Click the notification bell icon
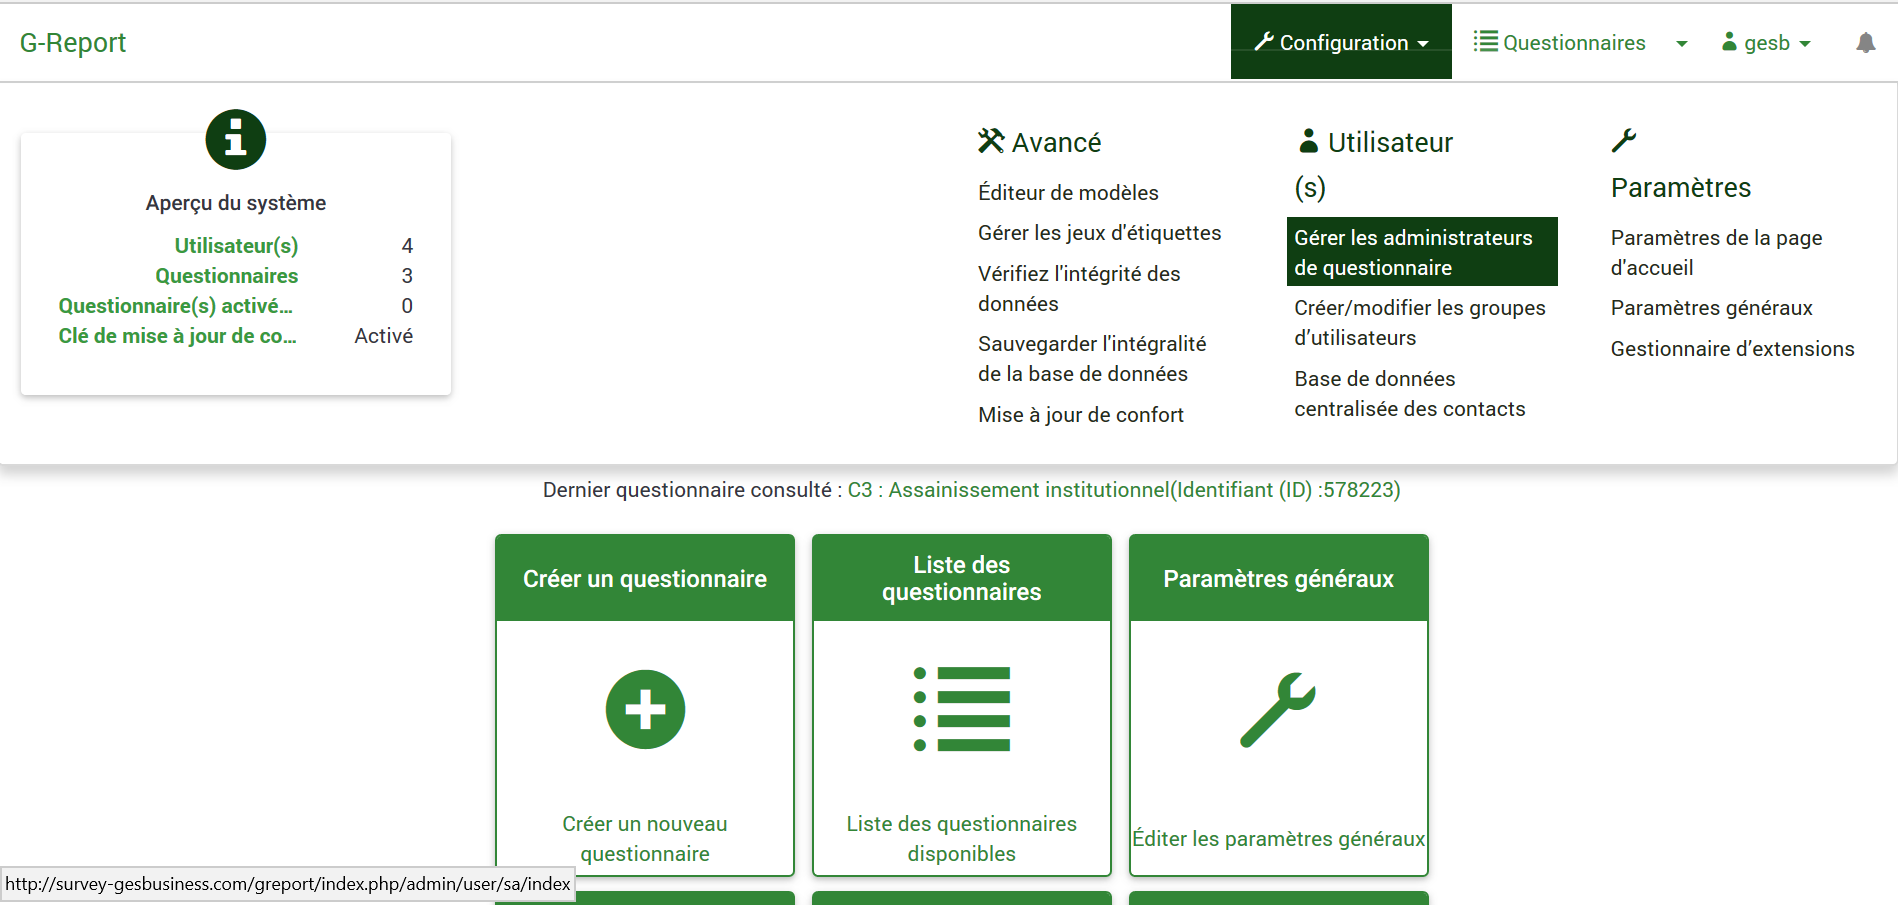The width and height of the screenshot is (1898, 905). tap(1865, 43)
